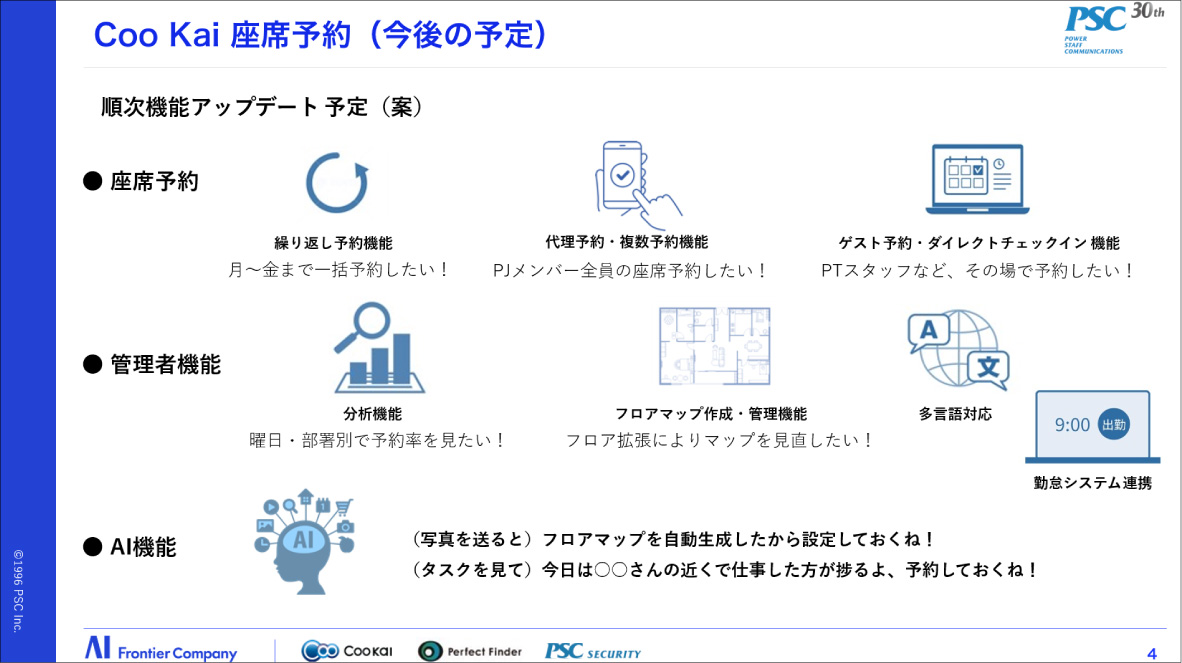
Task: Click the PSC SECURITY footer logo
Action: [x=593, y=650]
